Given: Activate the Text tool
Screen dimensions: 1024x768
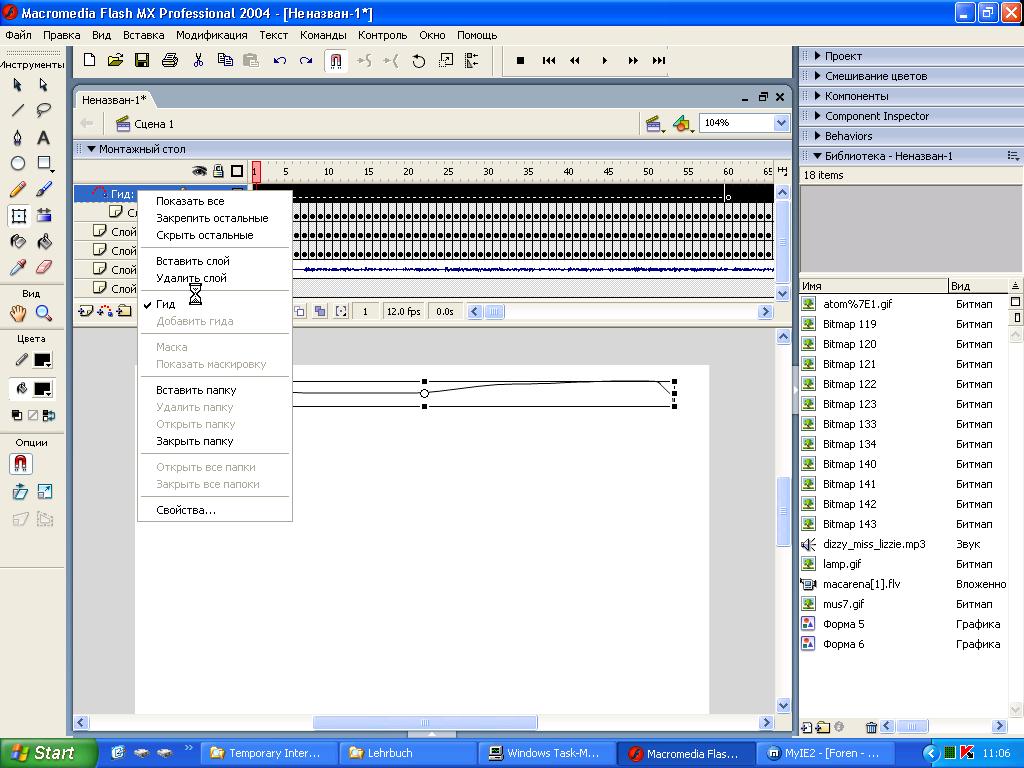Looking at the screenshot, I should [44, 137].
